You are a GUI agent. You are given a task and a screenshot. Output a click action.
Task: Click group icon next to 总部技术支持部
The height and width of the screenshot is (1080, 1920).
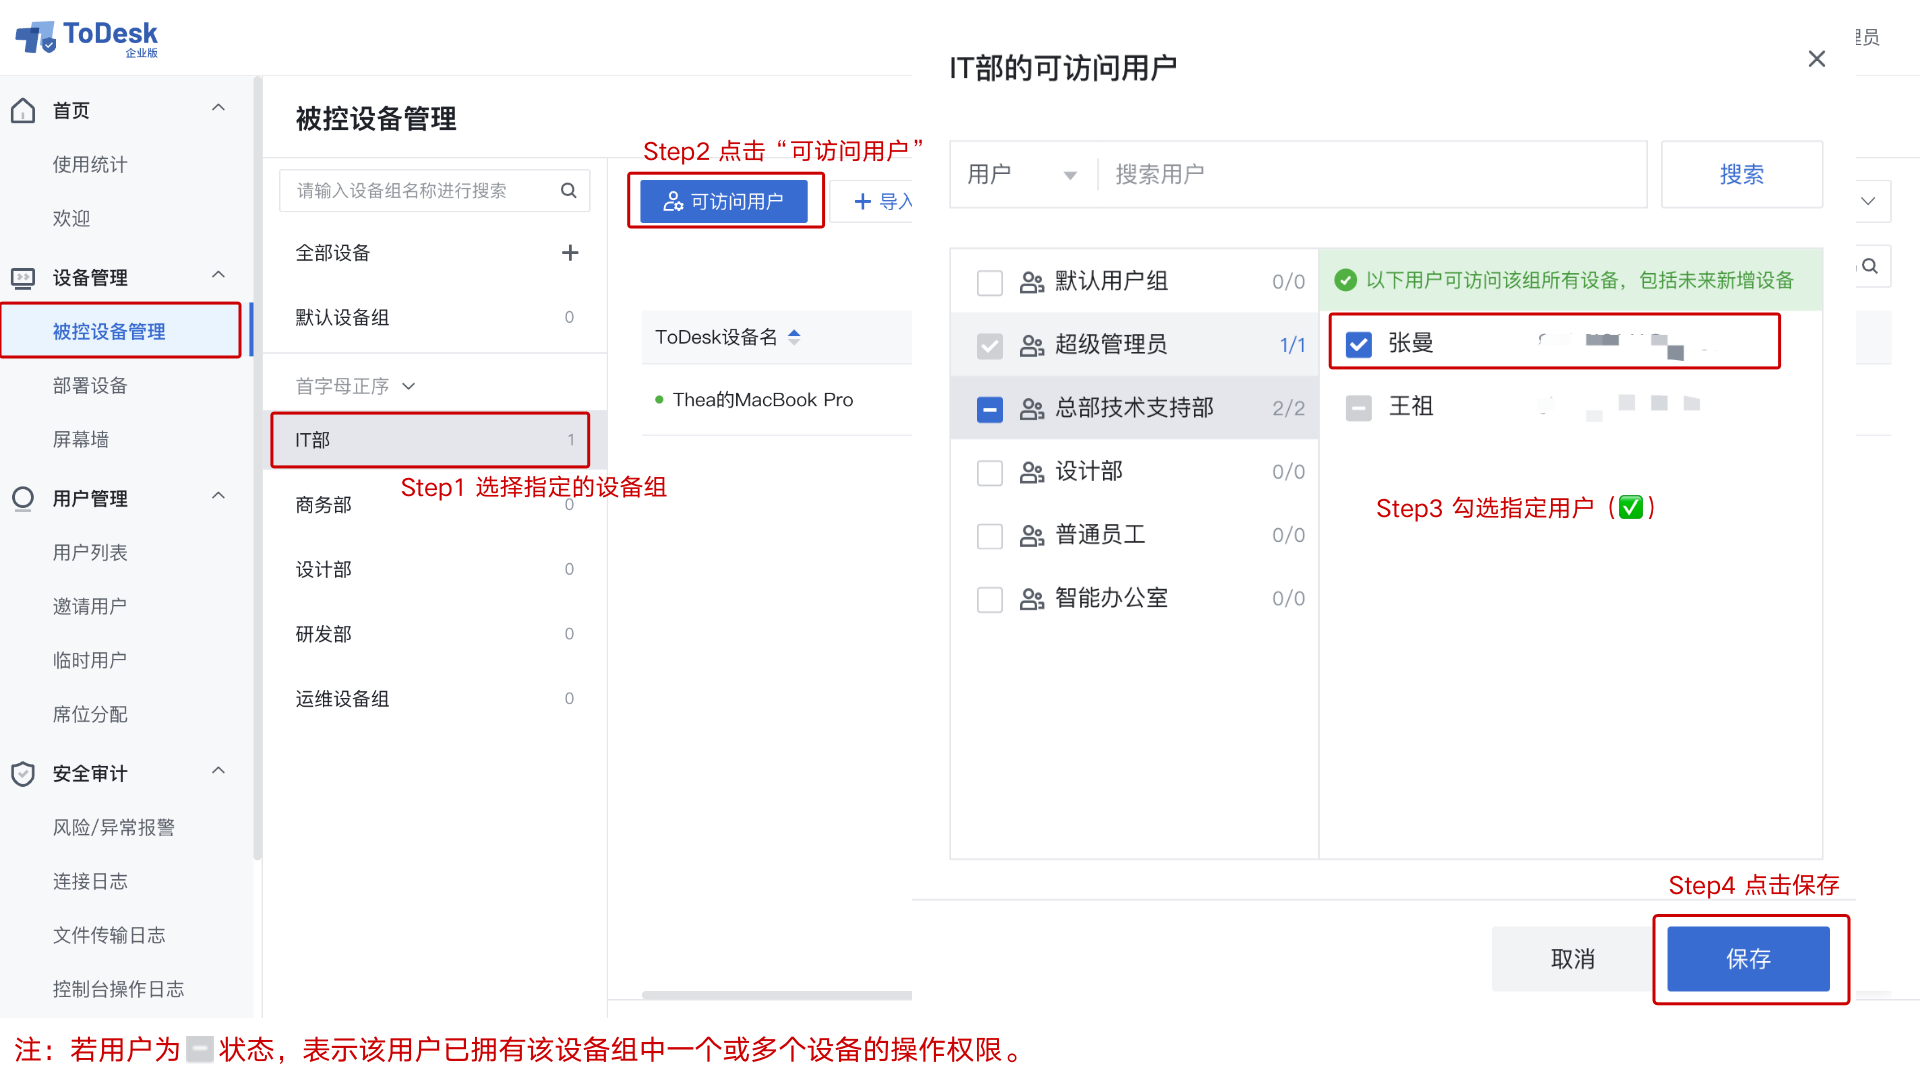1032,408
